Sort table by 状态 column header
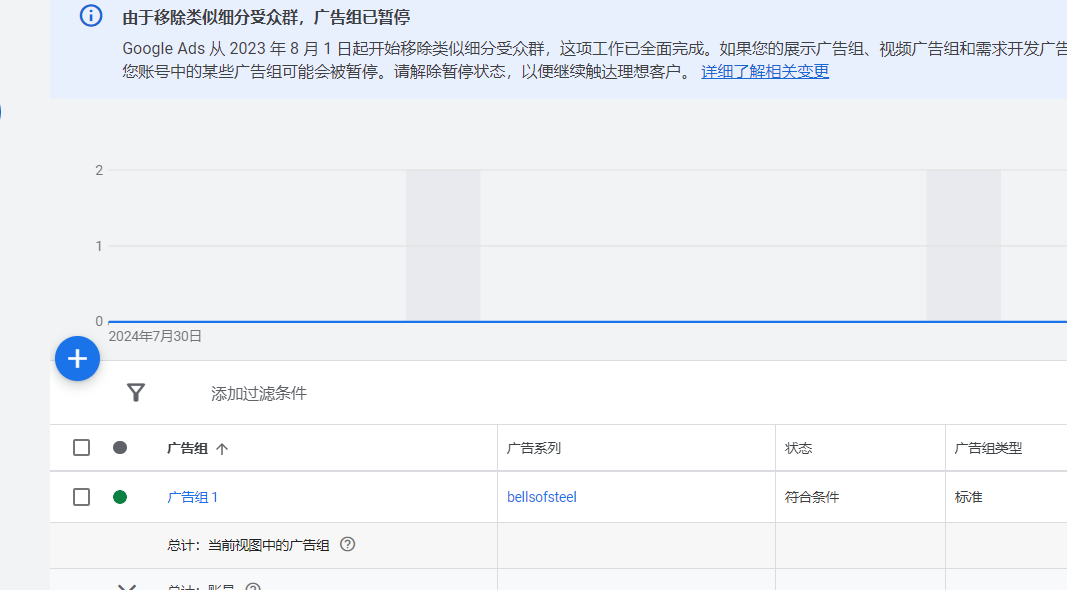The image size is (1067, 590). (799, 448)
